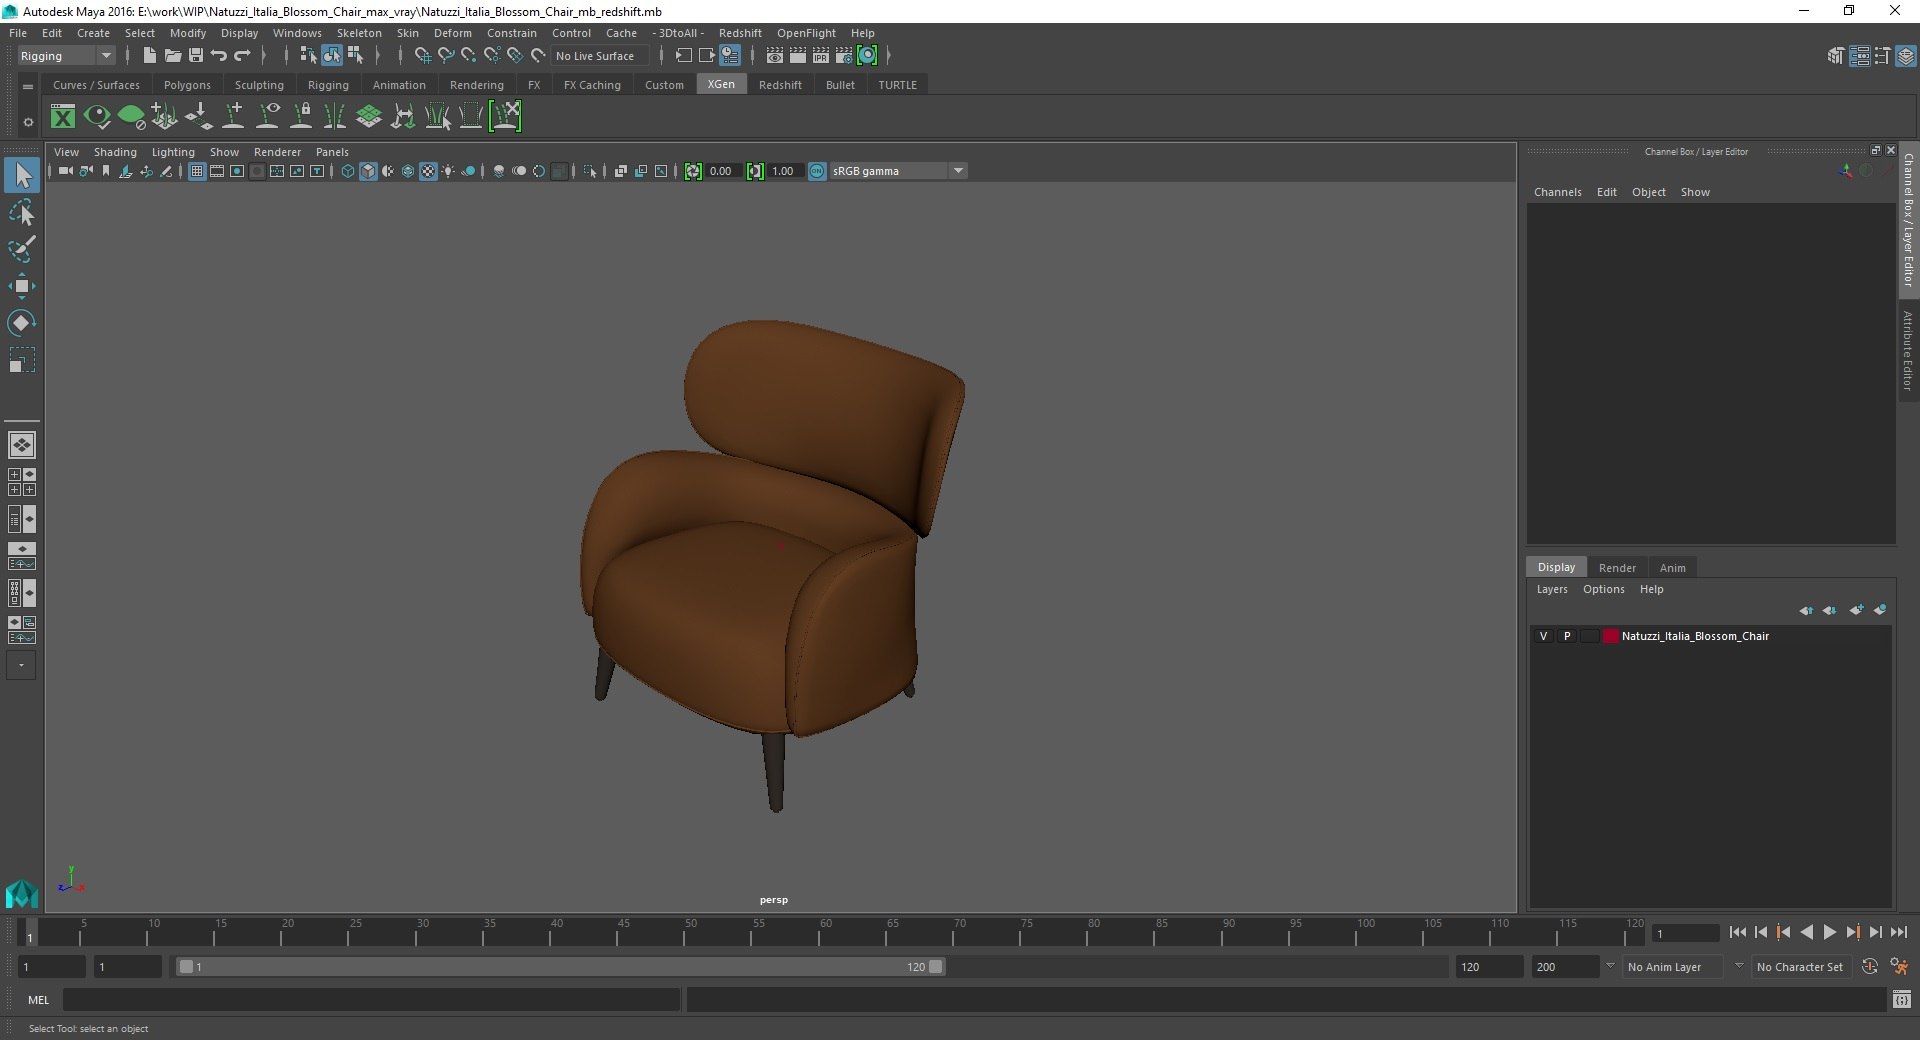This screenshot has width=1920, height=1040.
Task: Click create new layer icon in Layer Editor
Action: click(x=1856, y=610)
